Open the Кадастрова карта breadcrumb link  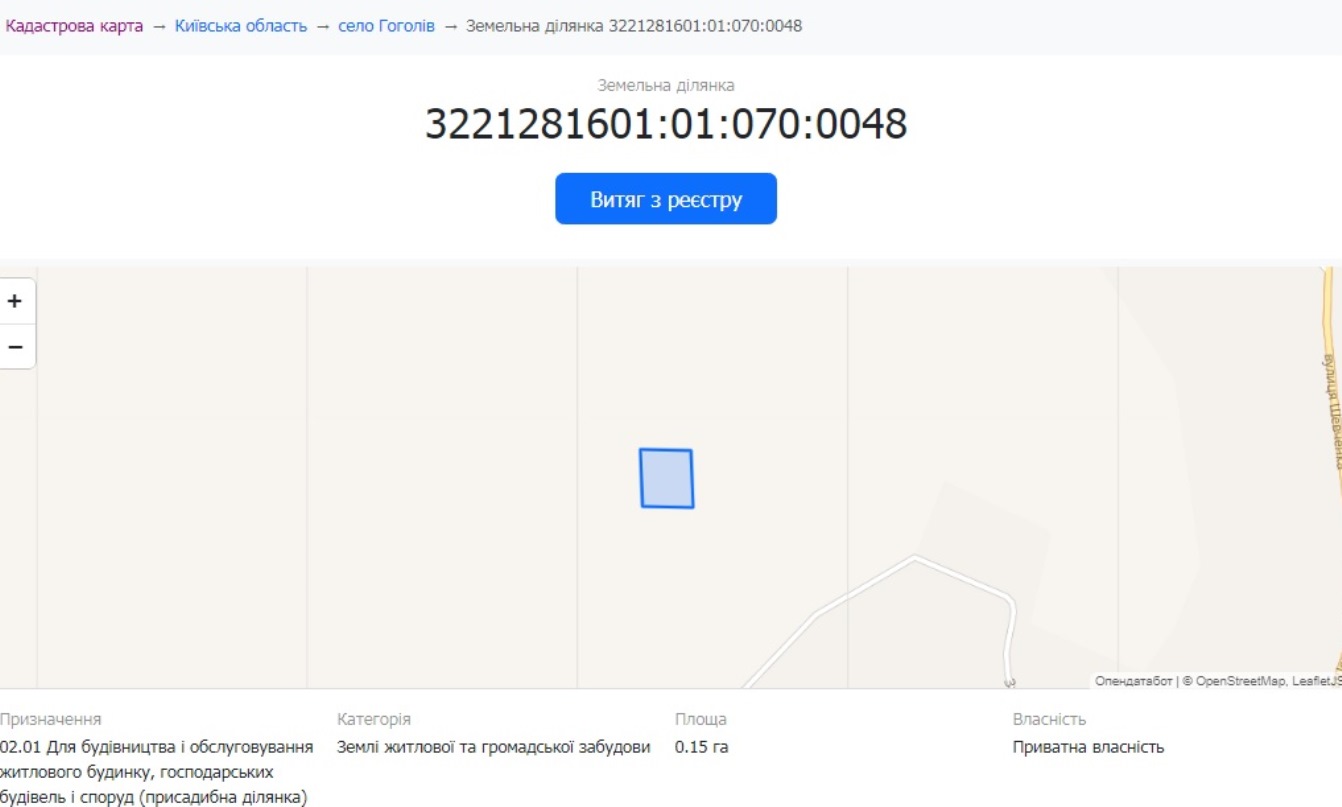[x=74, y=26]
